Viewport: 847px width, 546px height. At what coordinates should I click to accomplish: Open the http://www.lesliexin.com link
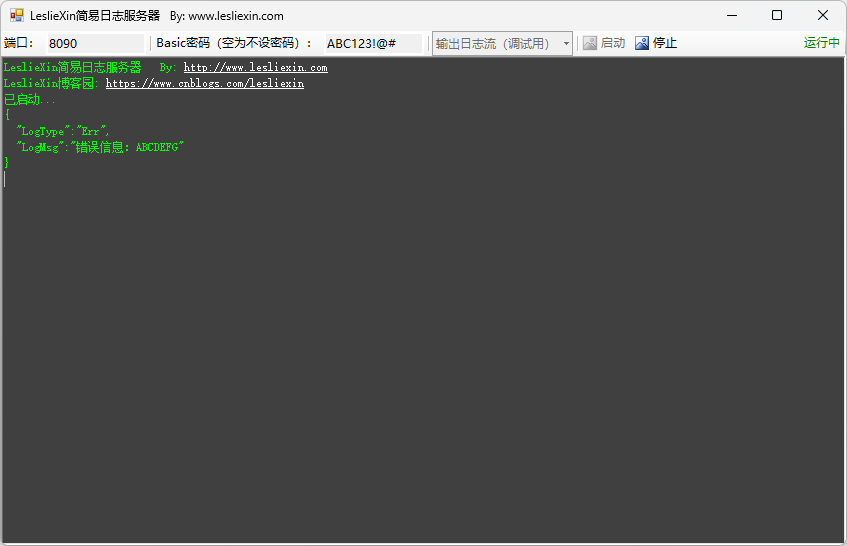coord(256,68)
